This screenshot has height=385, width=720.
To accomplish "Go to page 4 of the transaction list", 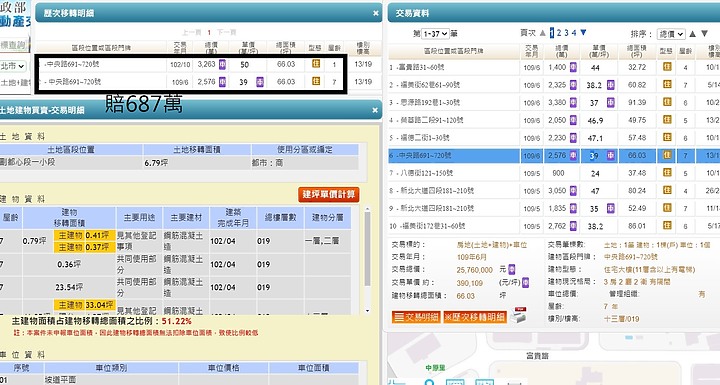I will 574,33.
